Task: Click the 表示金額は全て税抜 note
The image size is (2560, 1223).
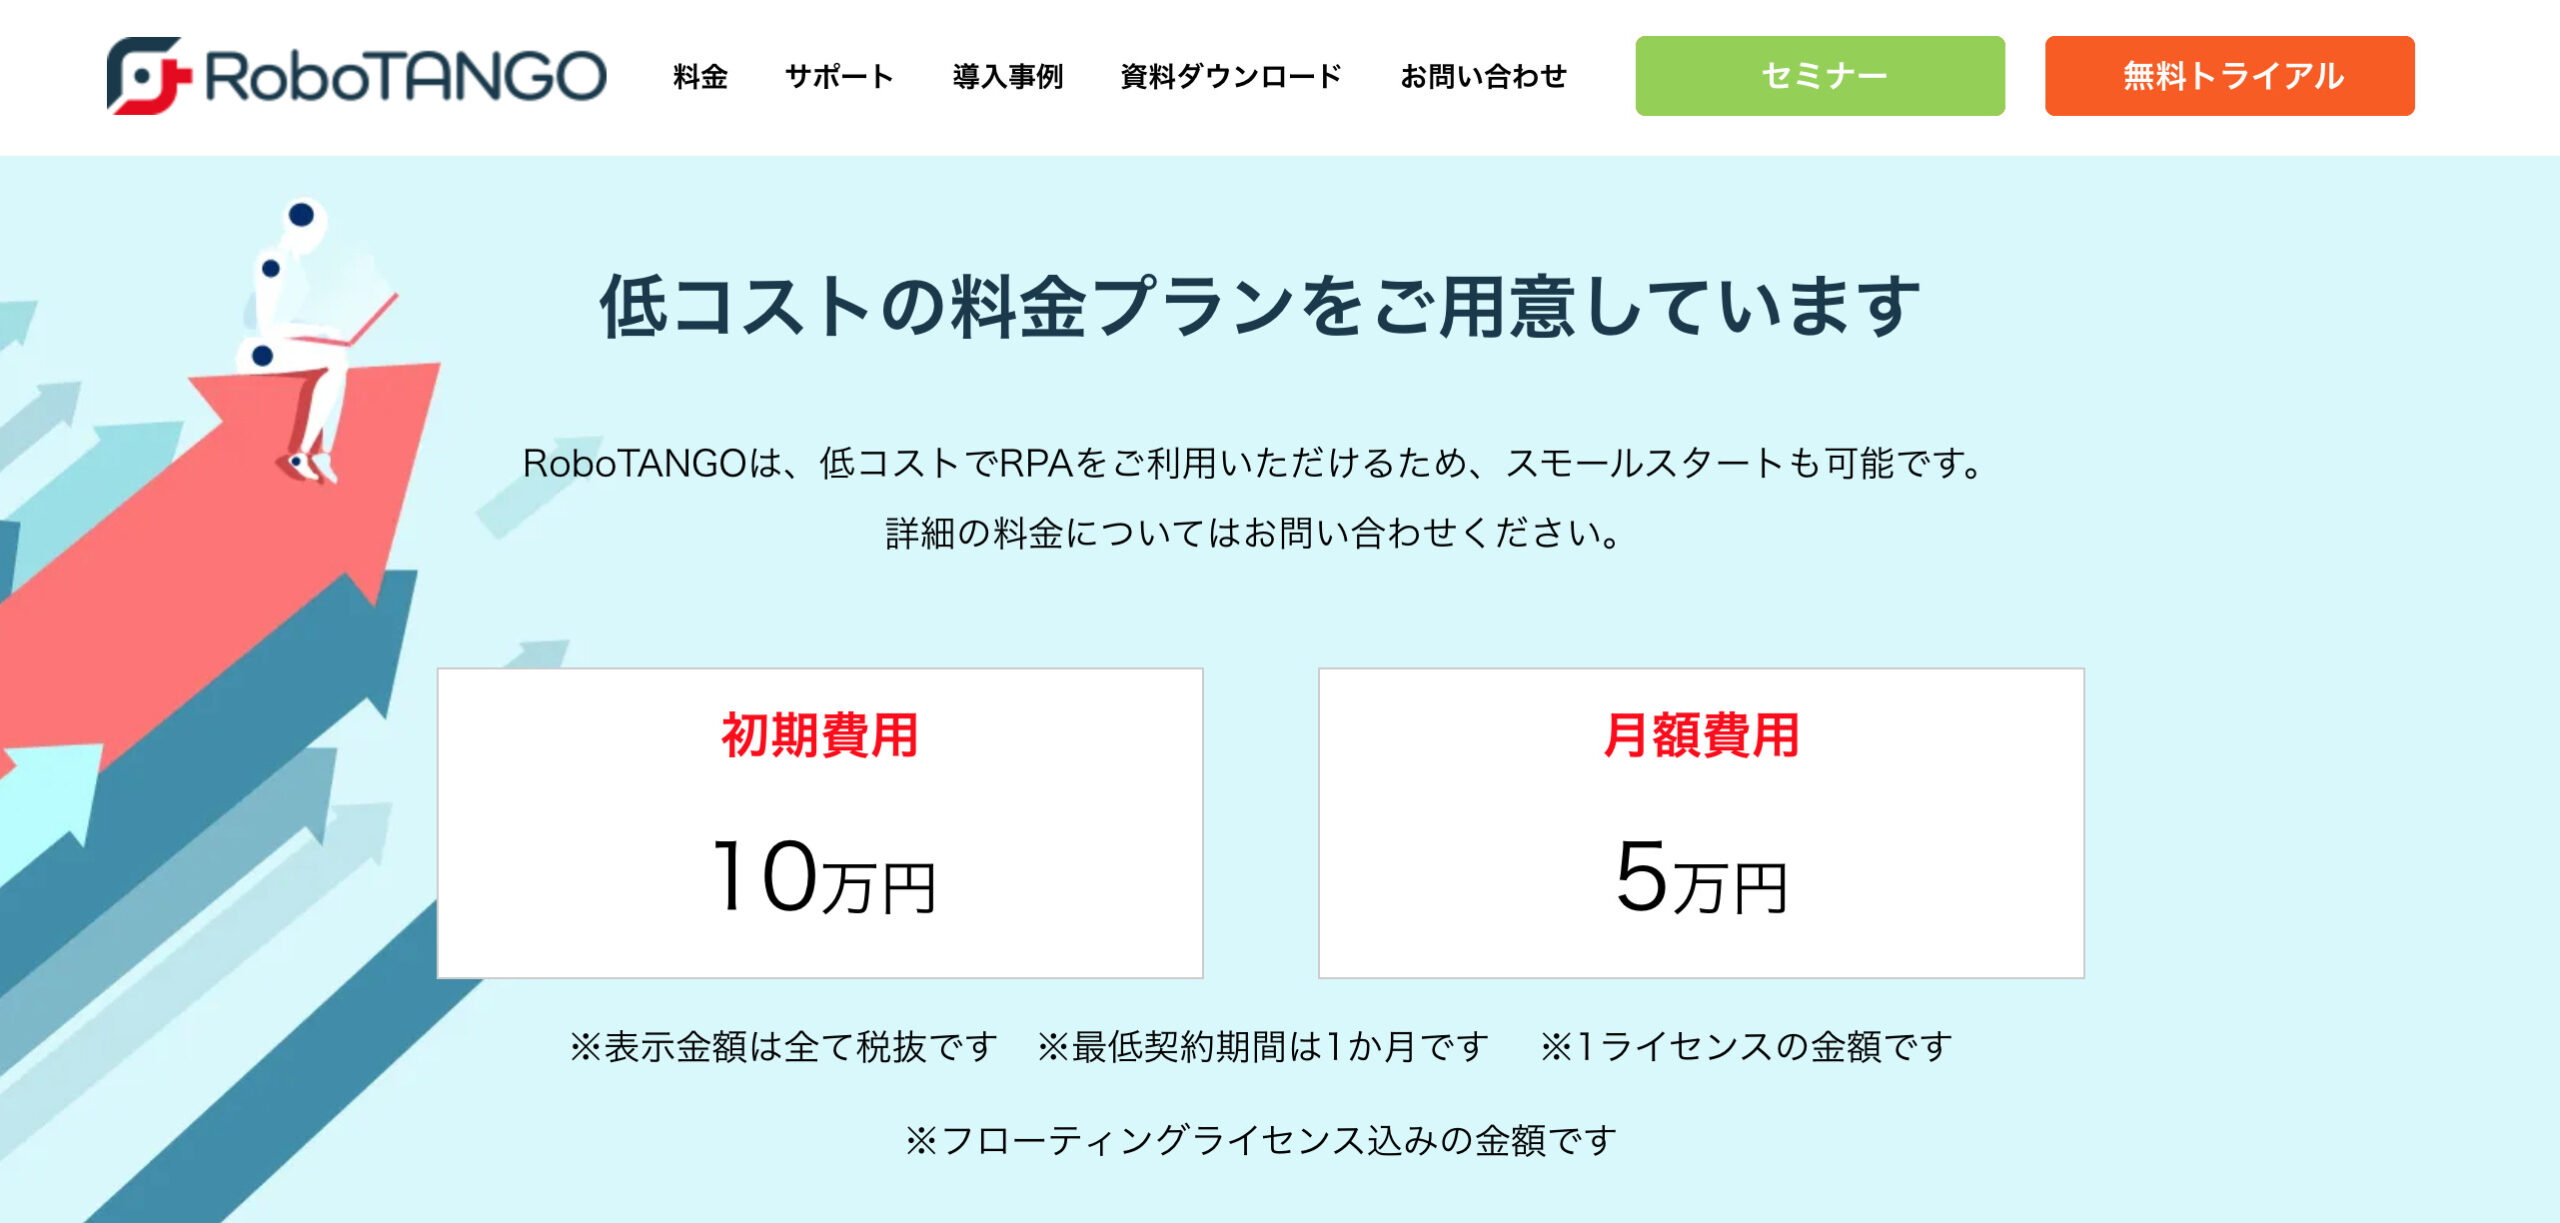Action: pos(784,1047)
